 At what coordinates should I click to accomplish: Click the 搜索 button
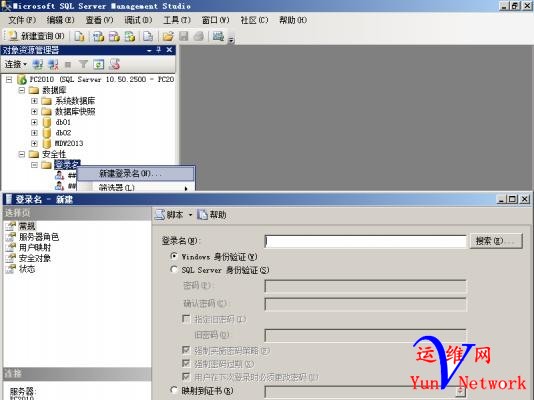496,241
